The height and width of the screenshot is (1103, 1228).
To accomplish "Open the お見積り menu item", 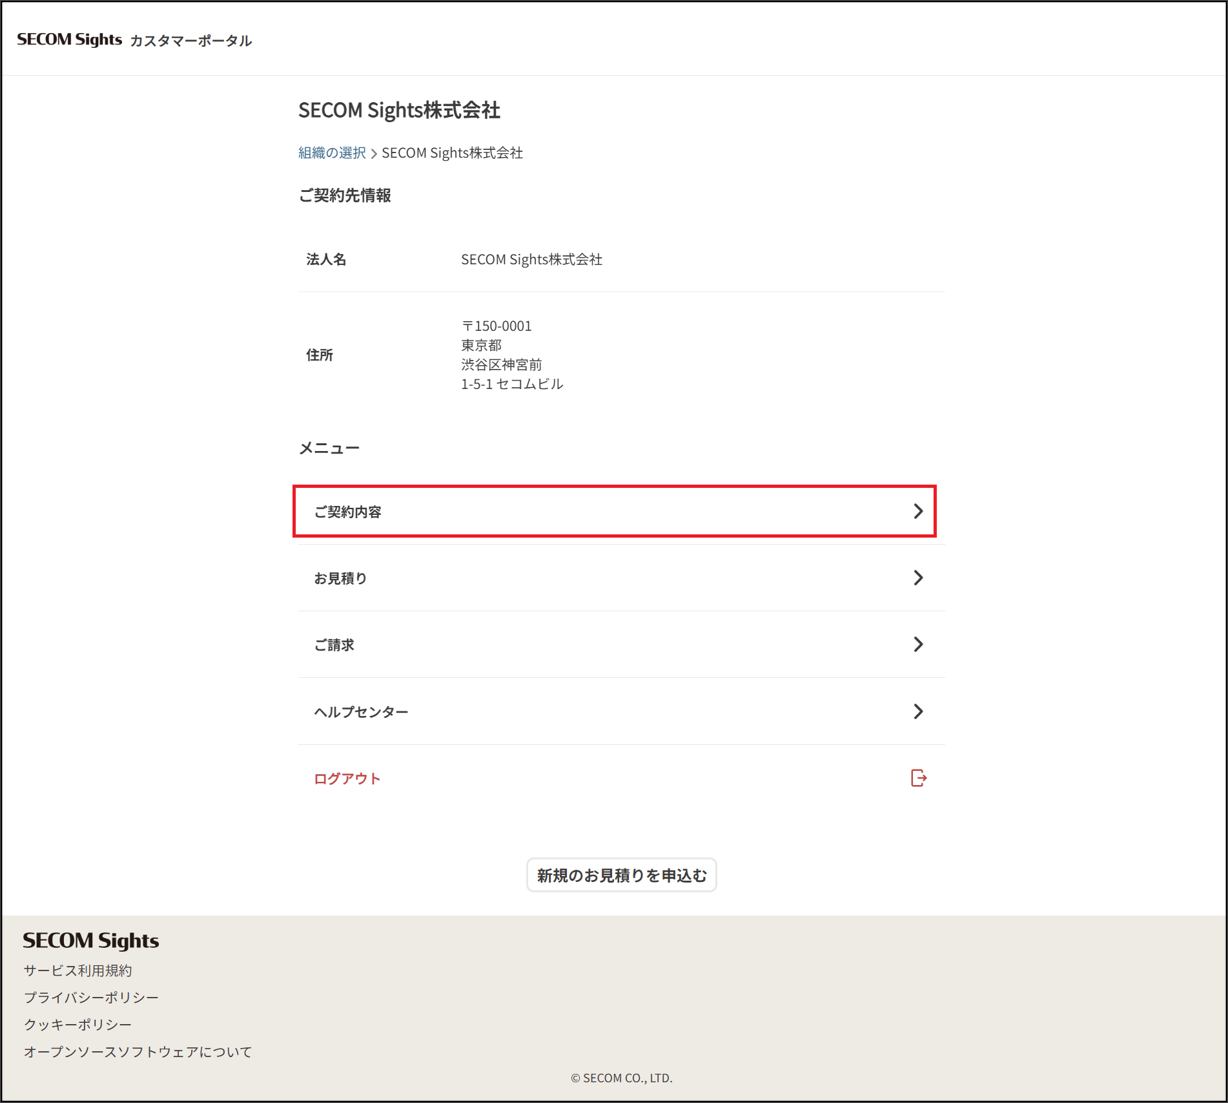I will 621,578.
